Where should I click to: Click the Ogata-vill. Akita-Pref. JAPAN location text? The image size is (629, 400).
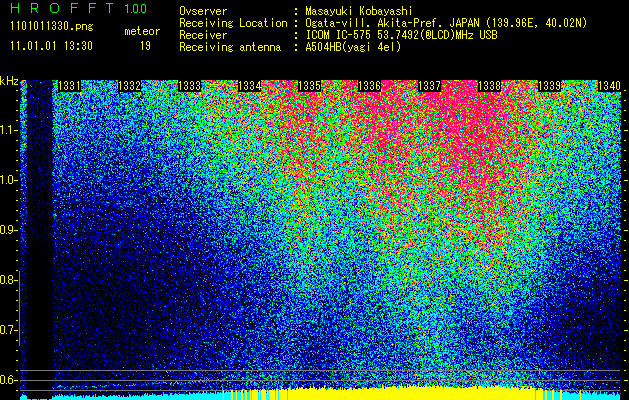pyautogui.click(x=446, y=23)
